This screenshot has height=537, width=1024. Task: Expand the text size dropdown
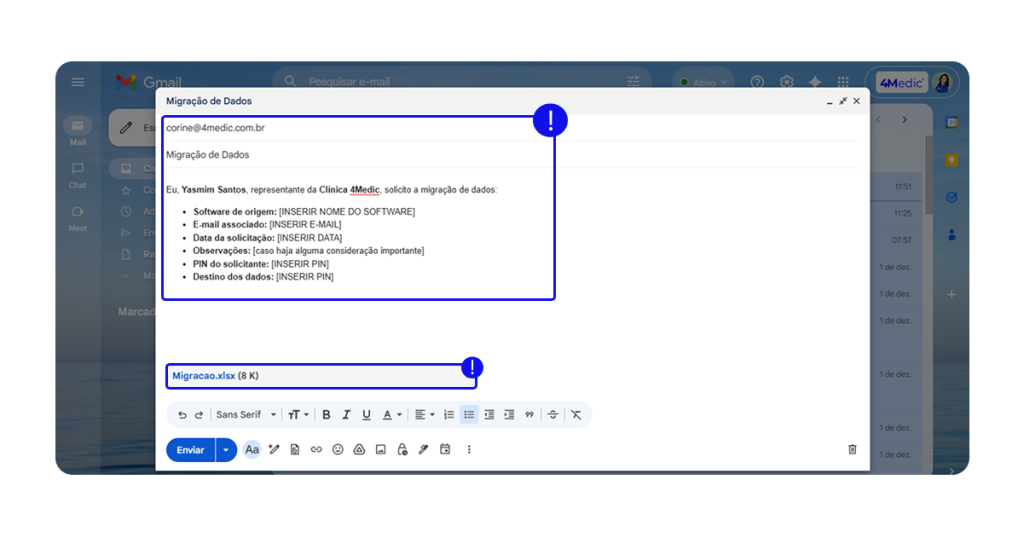tap(298, 415)
